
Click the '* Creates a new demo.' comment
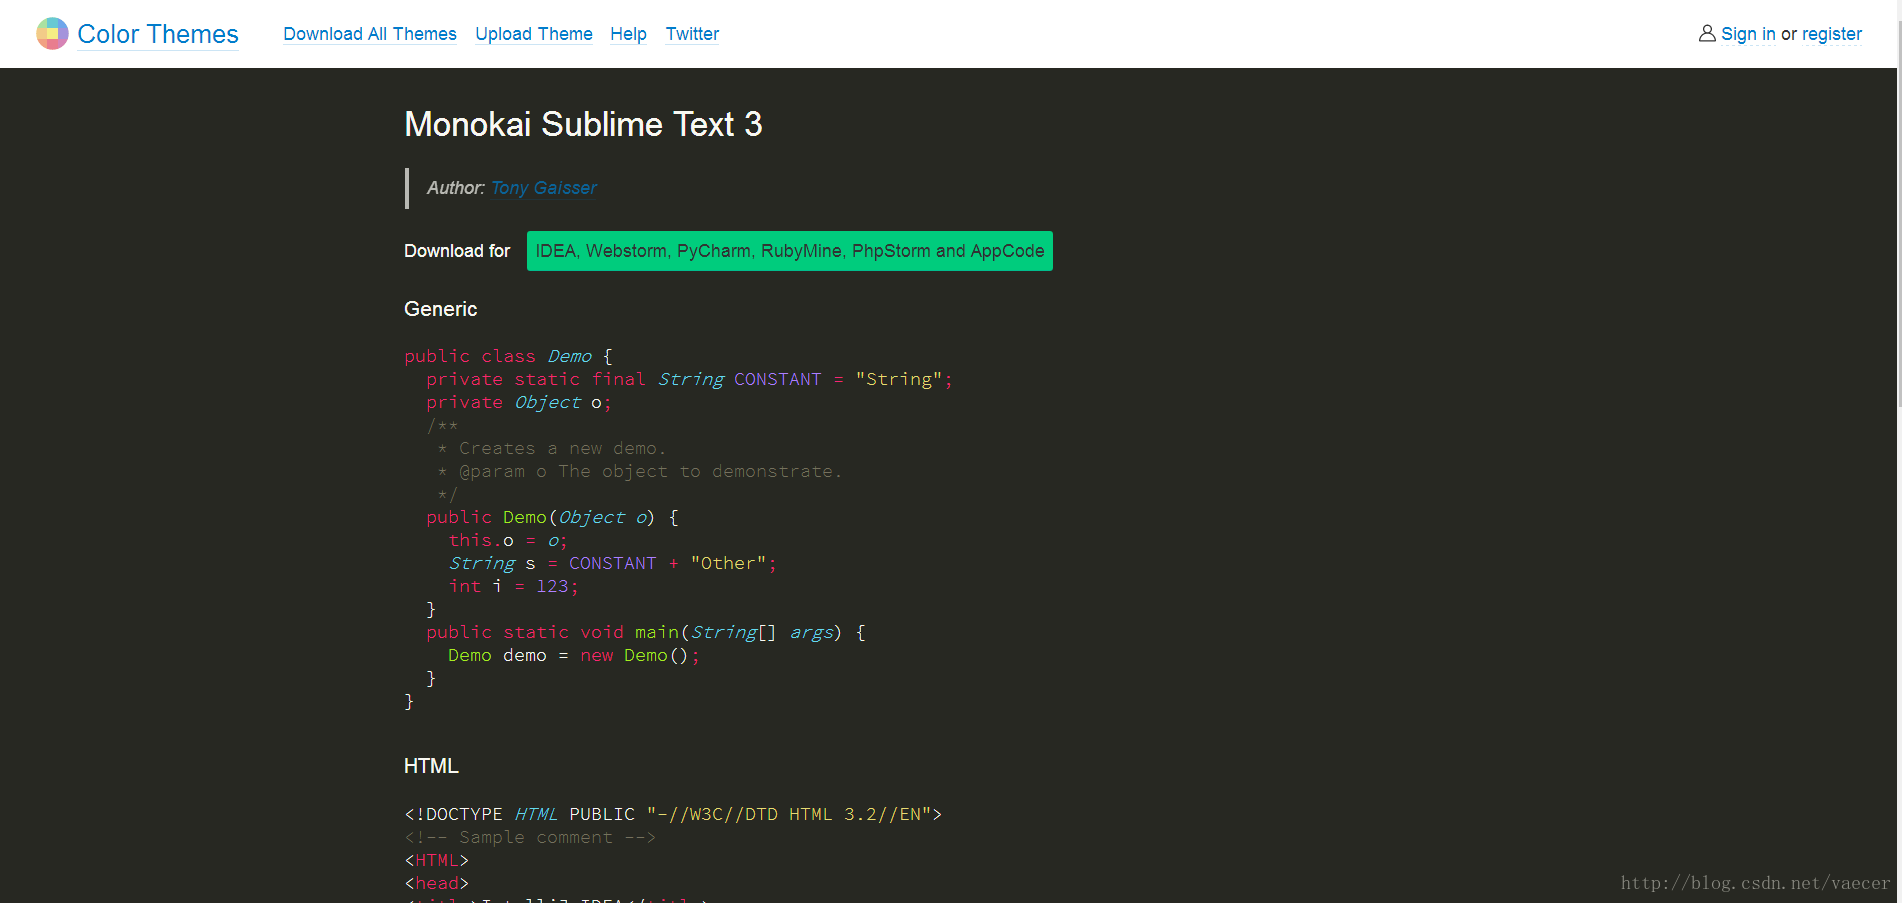point(552,448)
